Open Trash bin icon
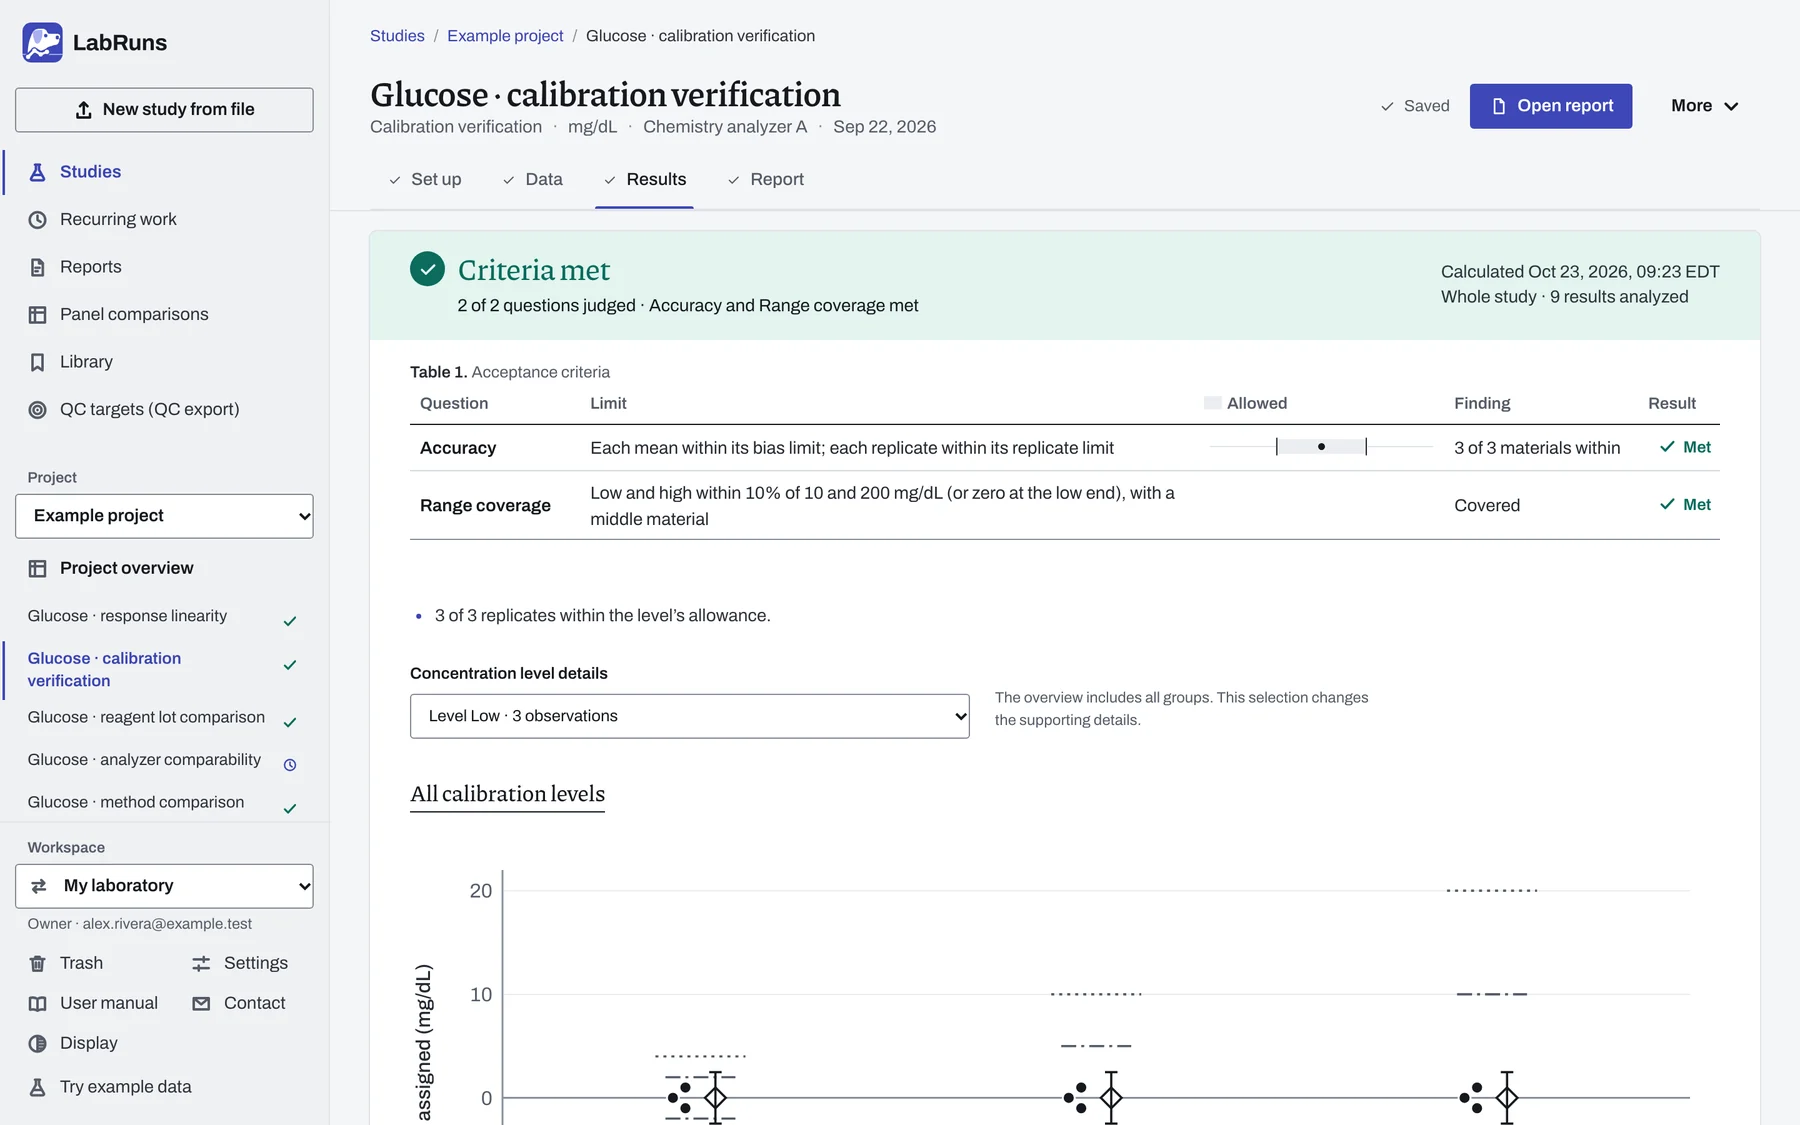Screen dimensions: 1800x1125 (37, 964)
